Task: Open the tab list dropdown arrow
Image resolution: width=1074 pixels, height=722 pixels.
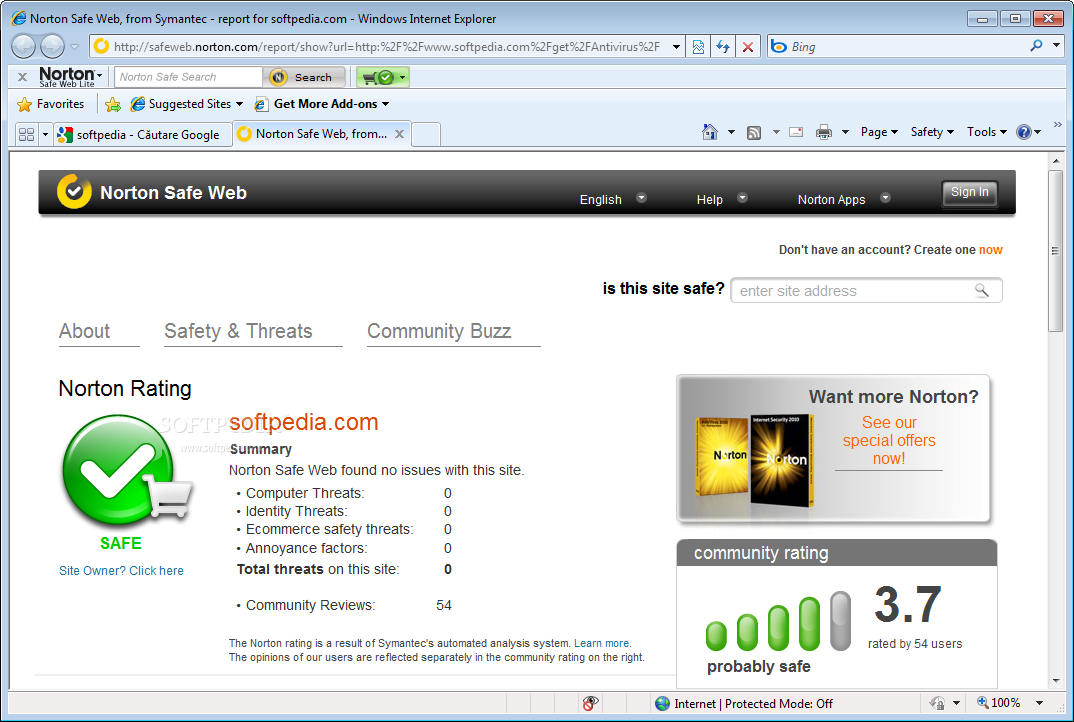Action: 45,134
